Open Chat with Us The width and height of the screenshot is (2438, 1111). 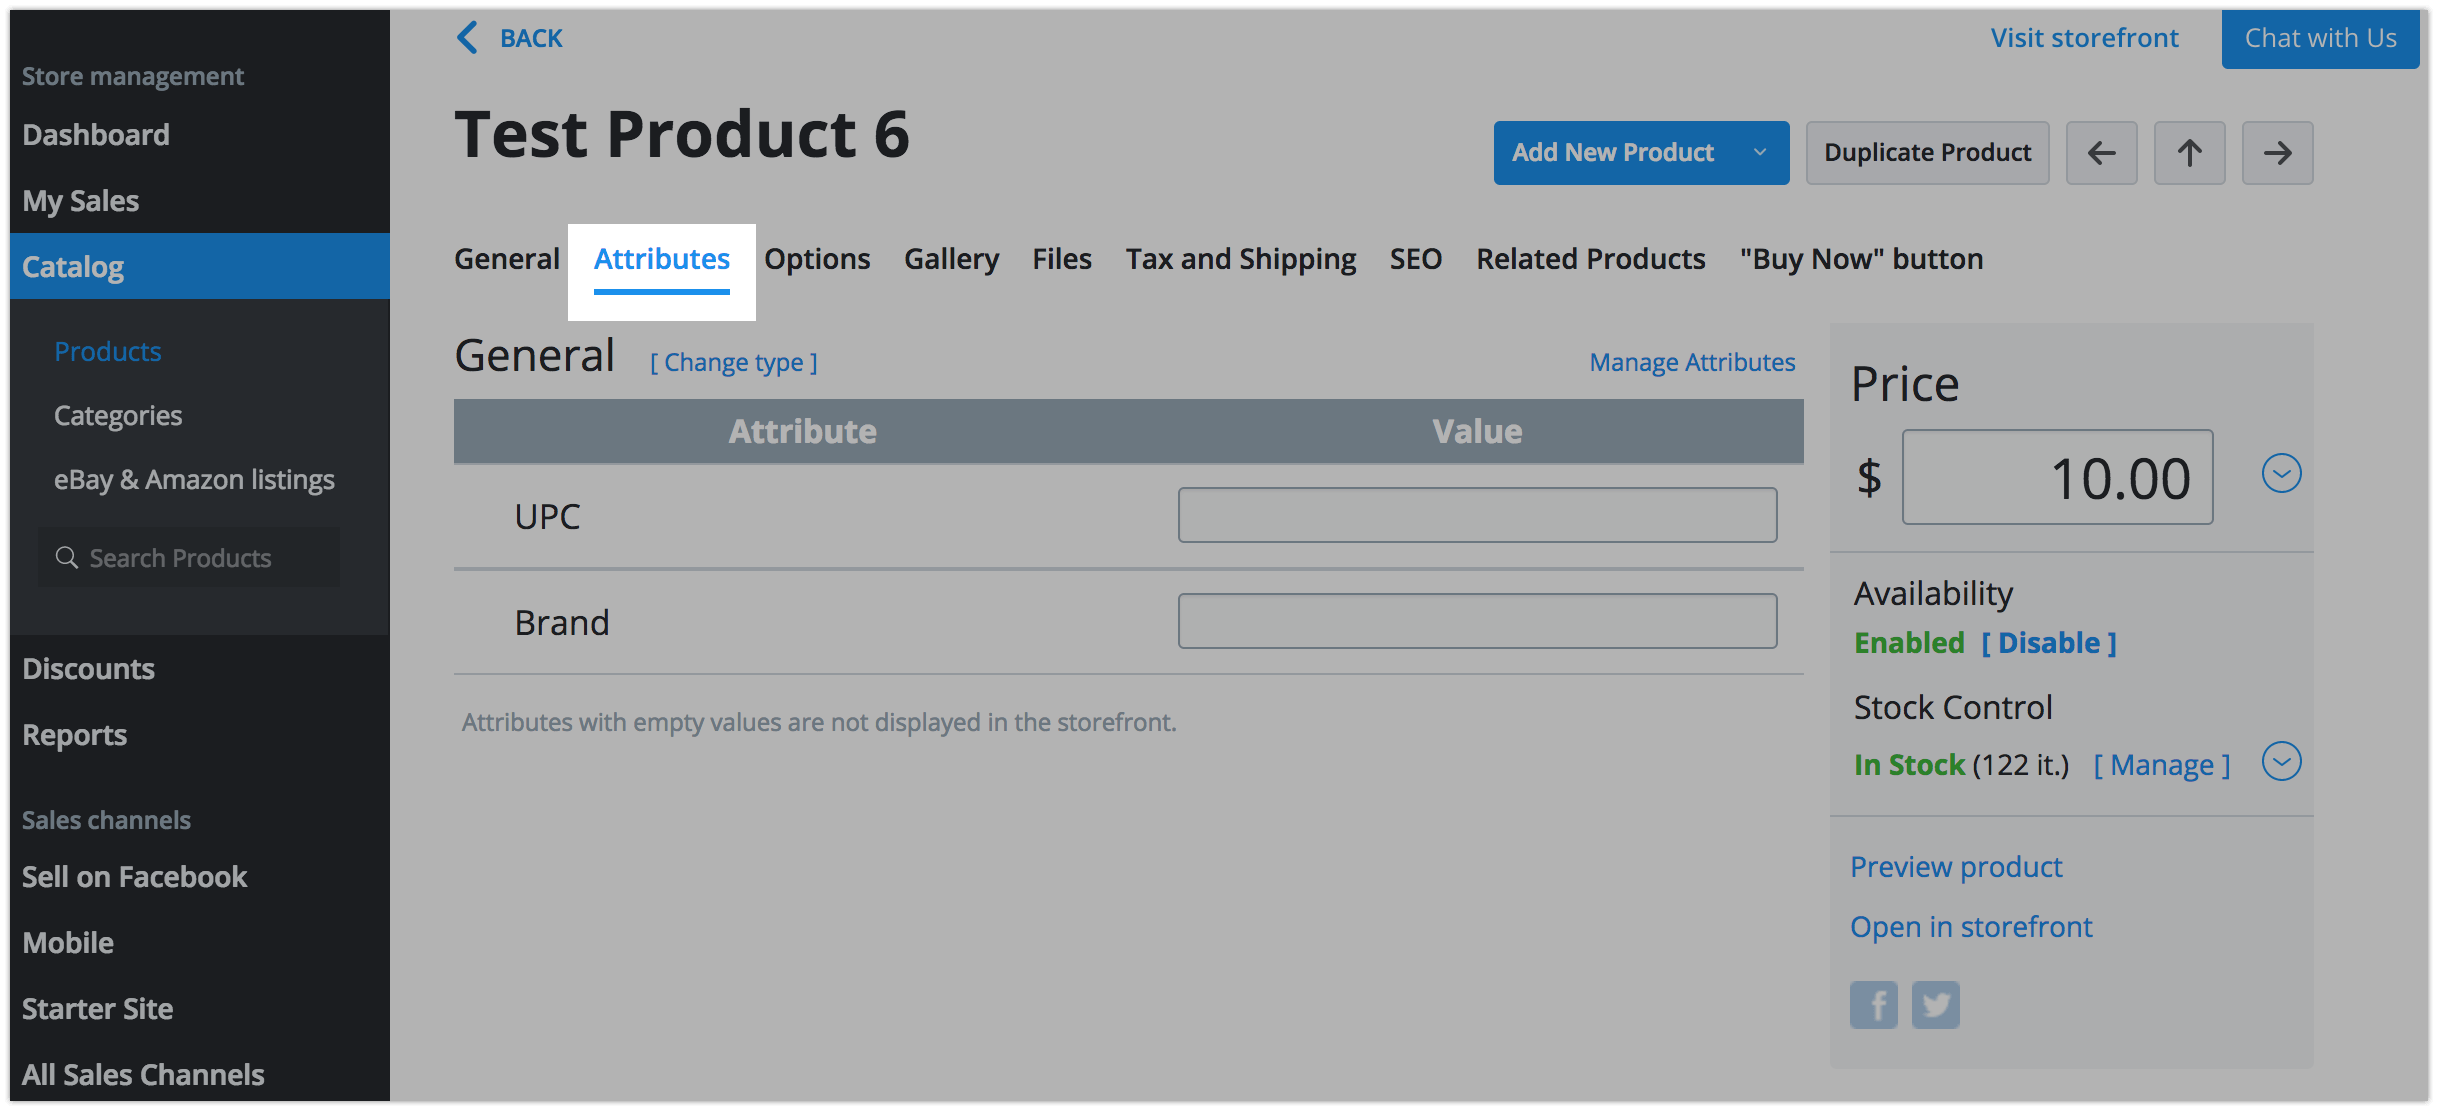point(2320,38)
